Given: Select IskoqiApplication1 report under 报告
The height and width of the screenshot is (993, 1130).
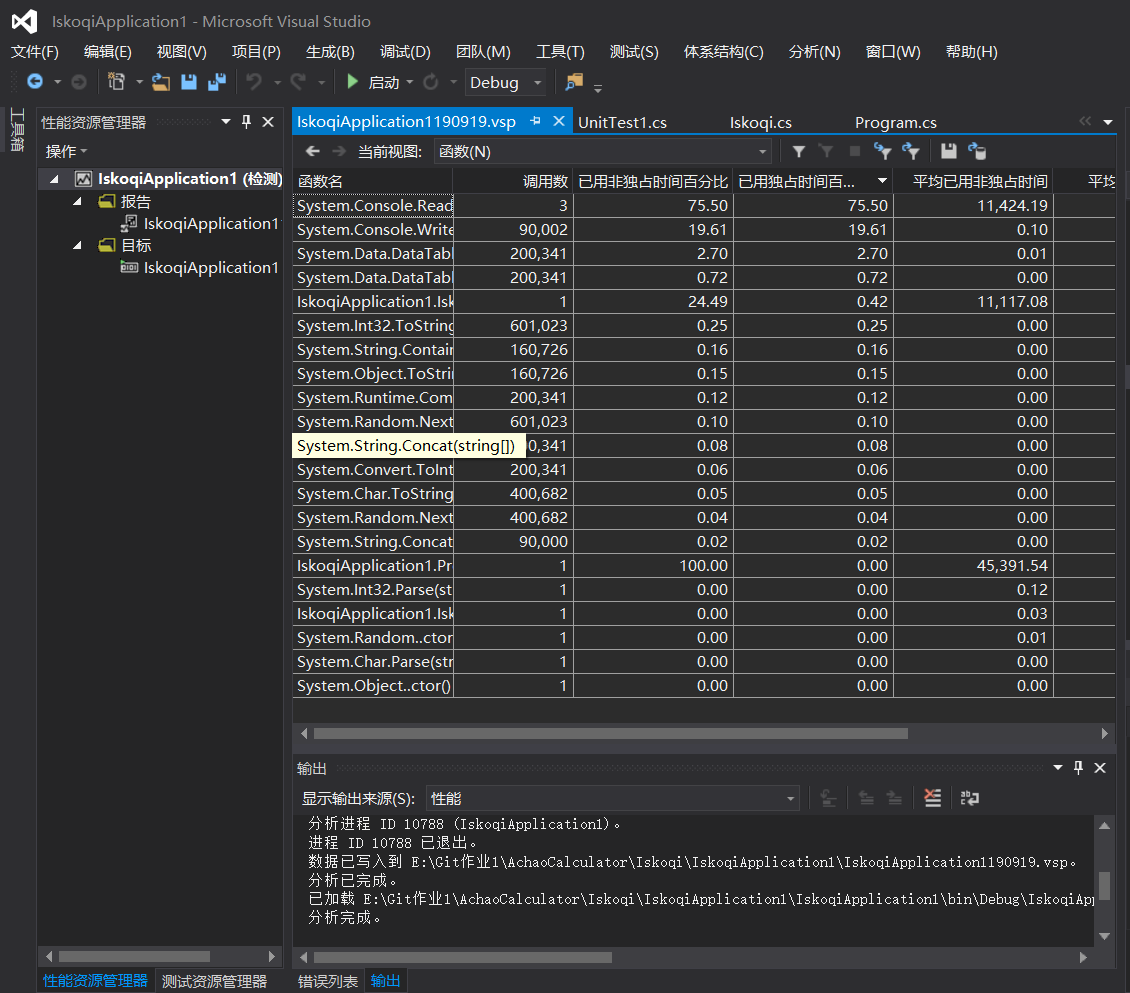Looking at the screenshot, I should 210,223.
